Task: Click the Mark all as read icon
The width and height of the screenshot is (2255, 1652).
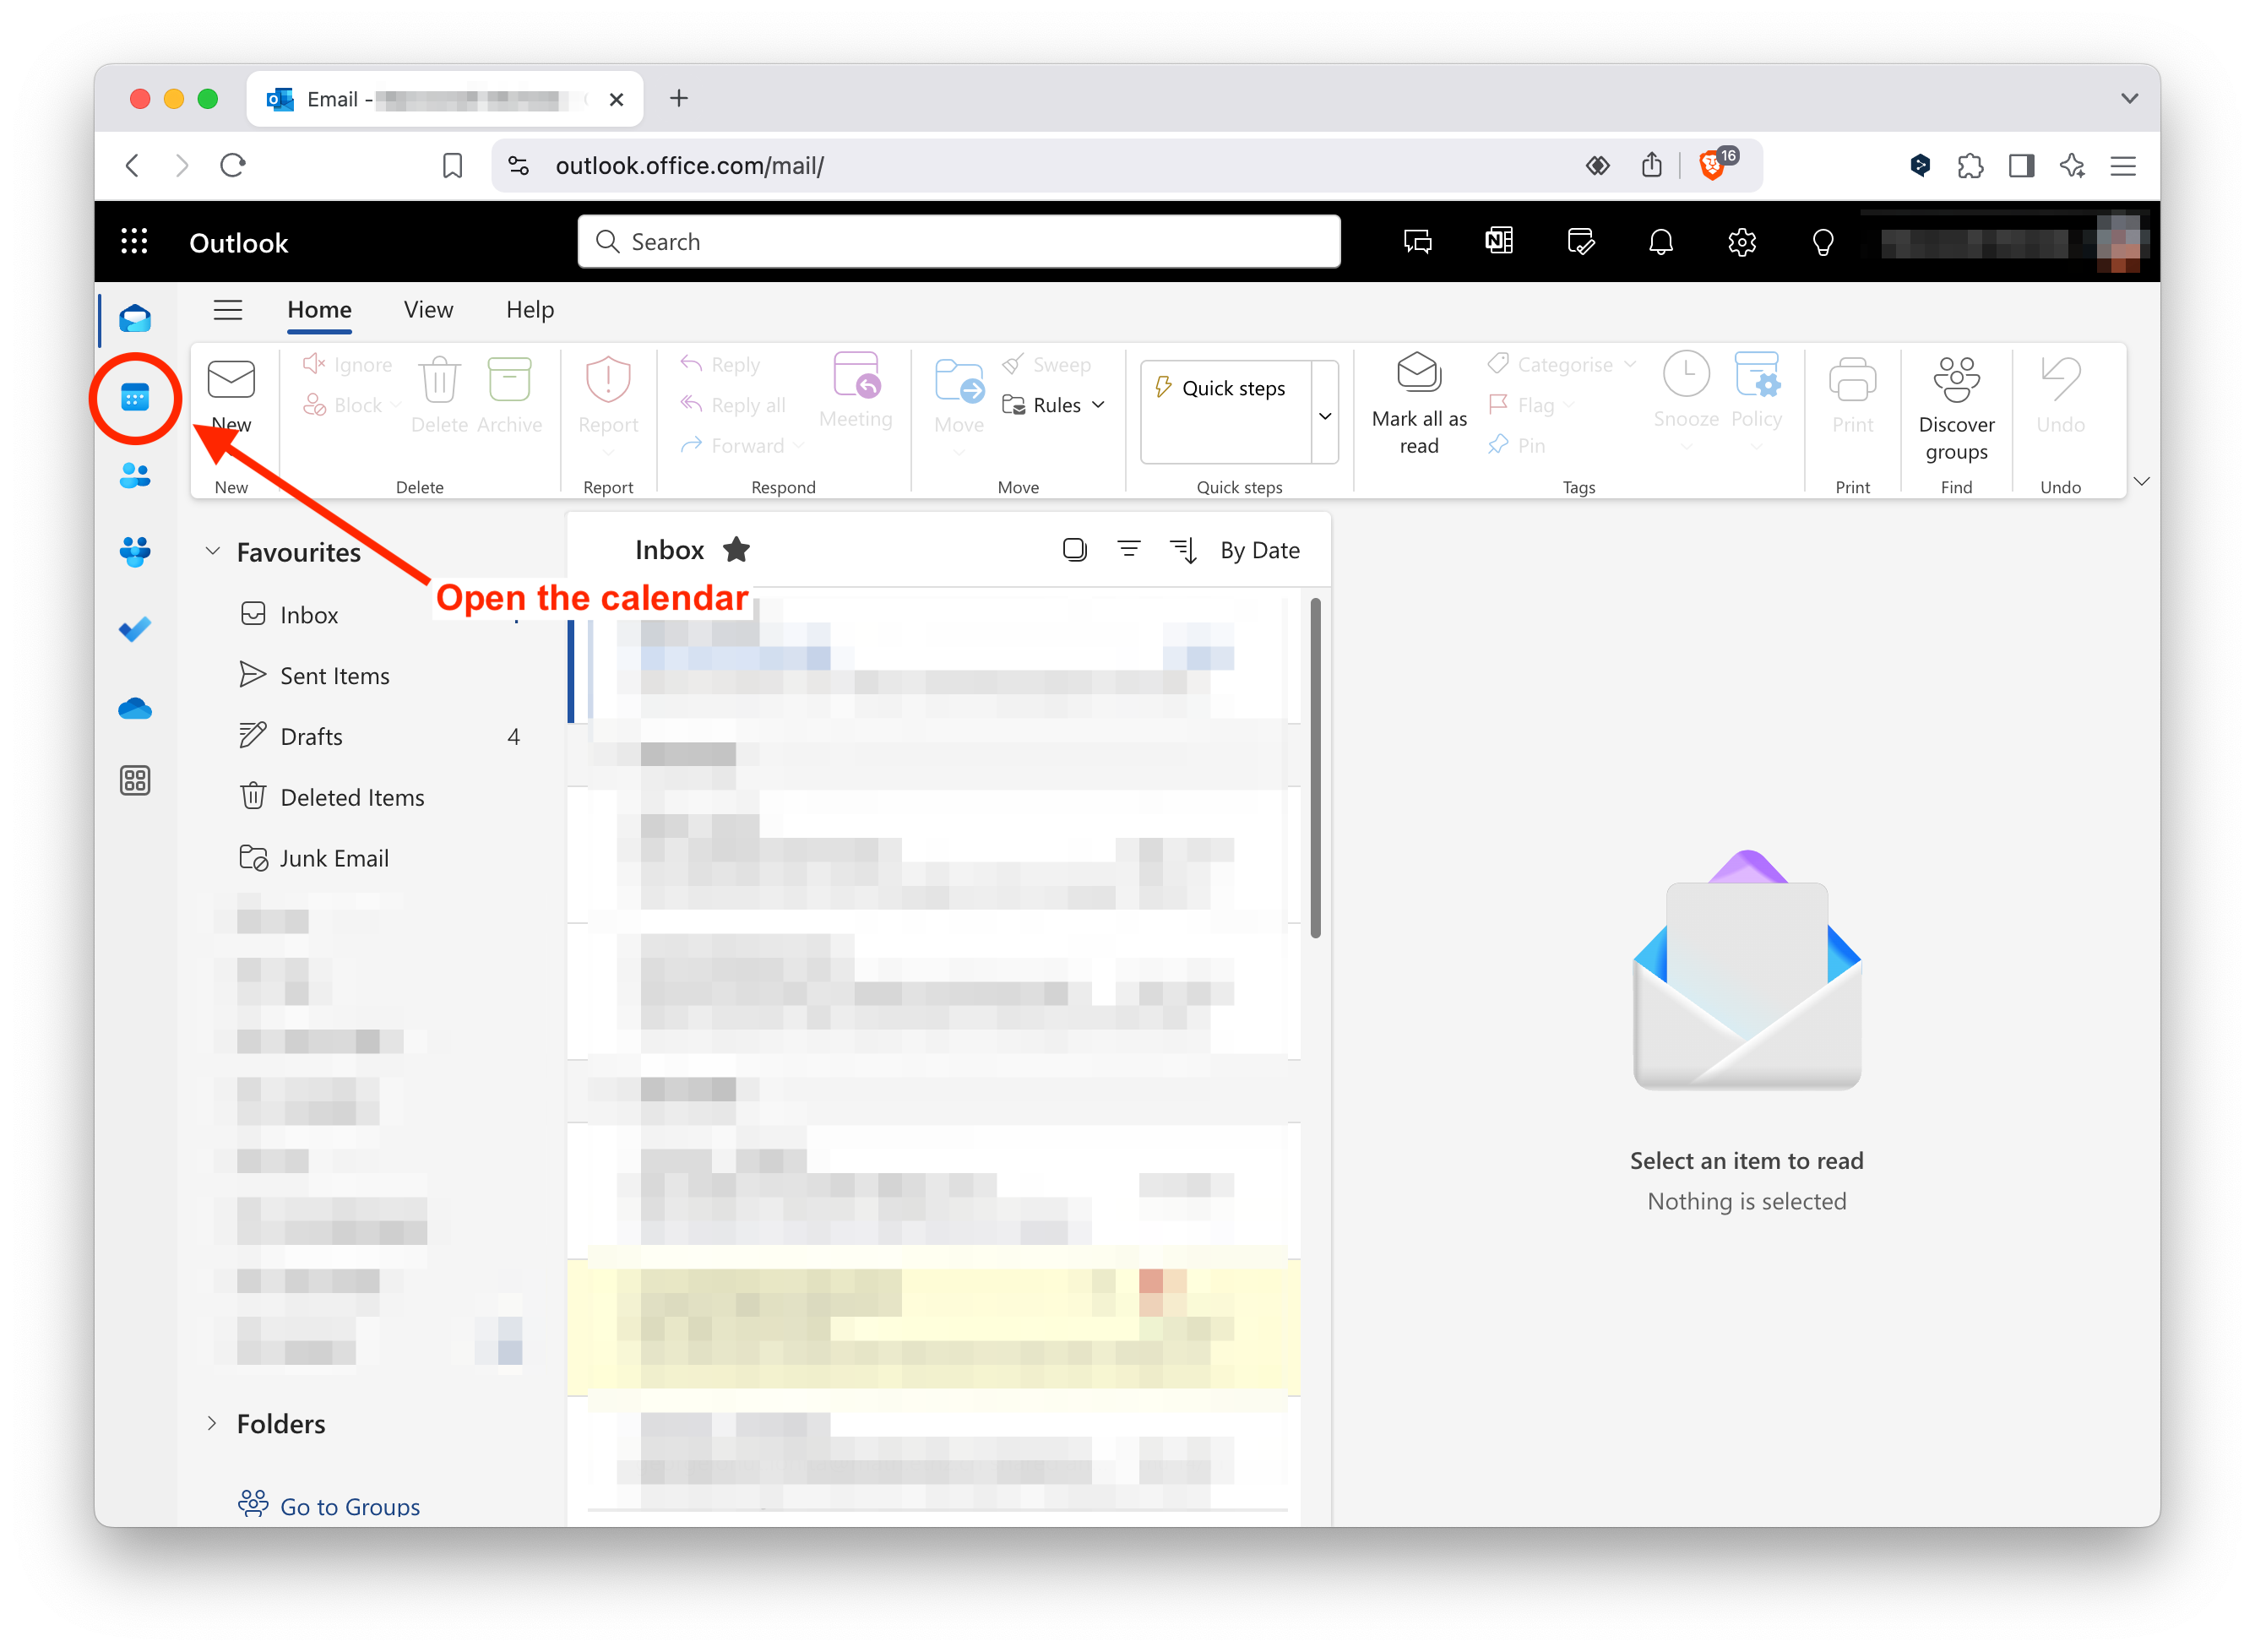Action: 1418,374
